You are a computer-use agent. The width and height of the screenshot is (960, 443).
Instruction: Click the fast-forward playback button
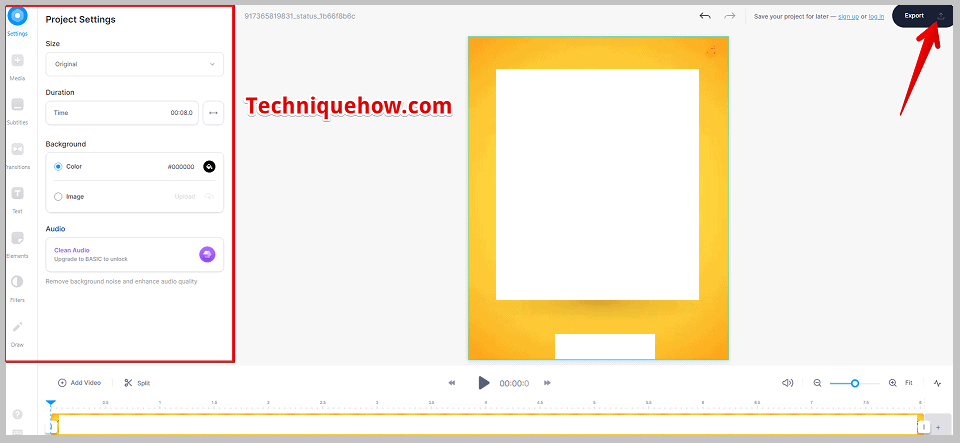(547, 383)
